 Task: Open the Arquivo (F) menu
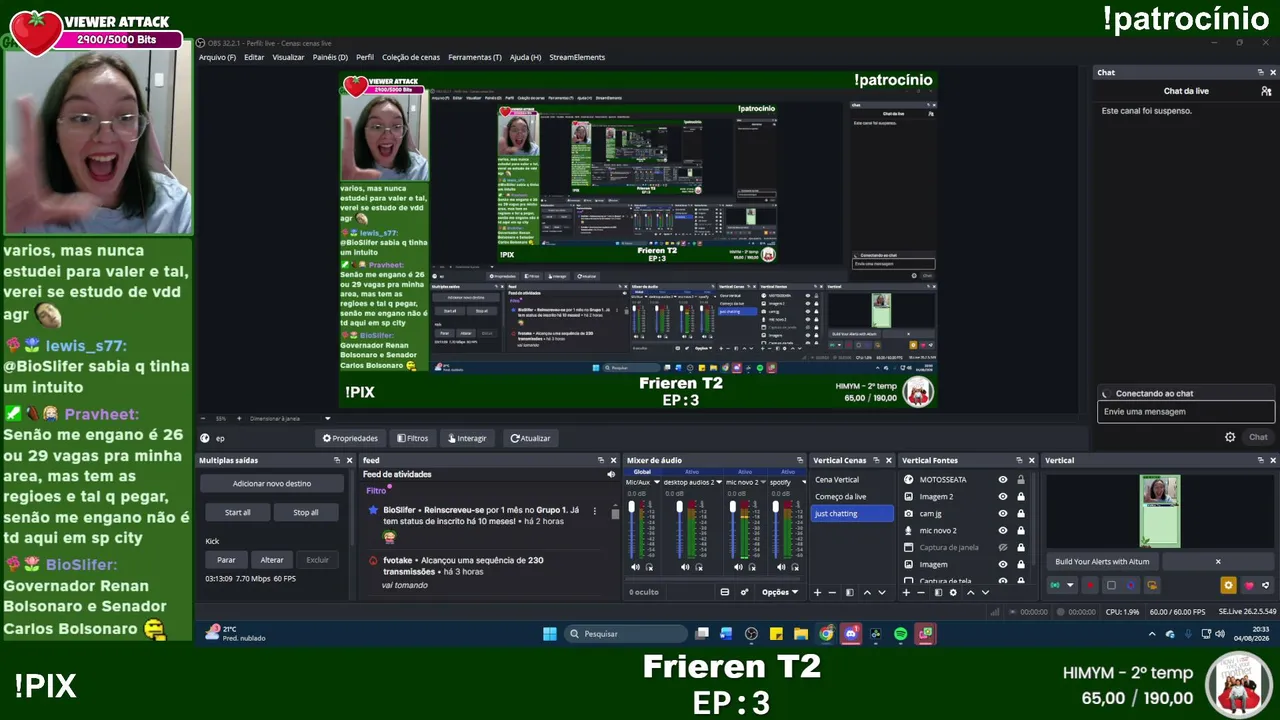(x=217, y=57)
